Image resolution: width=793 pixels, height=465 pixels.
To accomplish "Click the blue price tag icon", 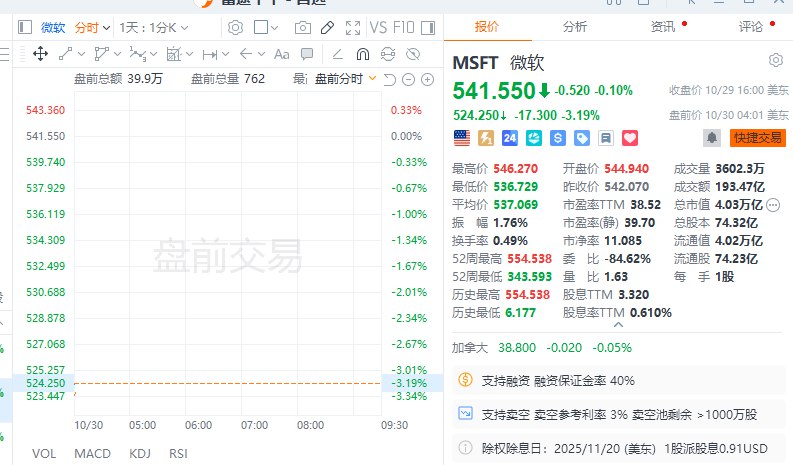I will click(x=582, y=138).
